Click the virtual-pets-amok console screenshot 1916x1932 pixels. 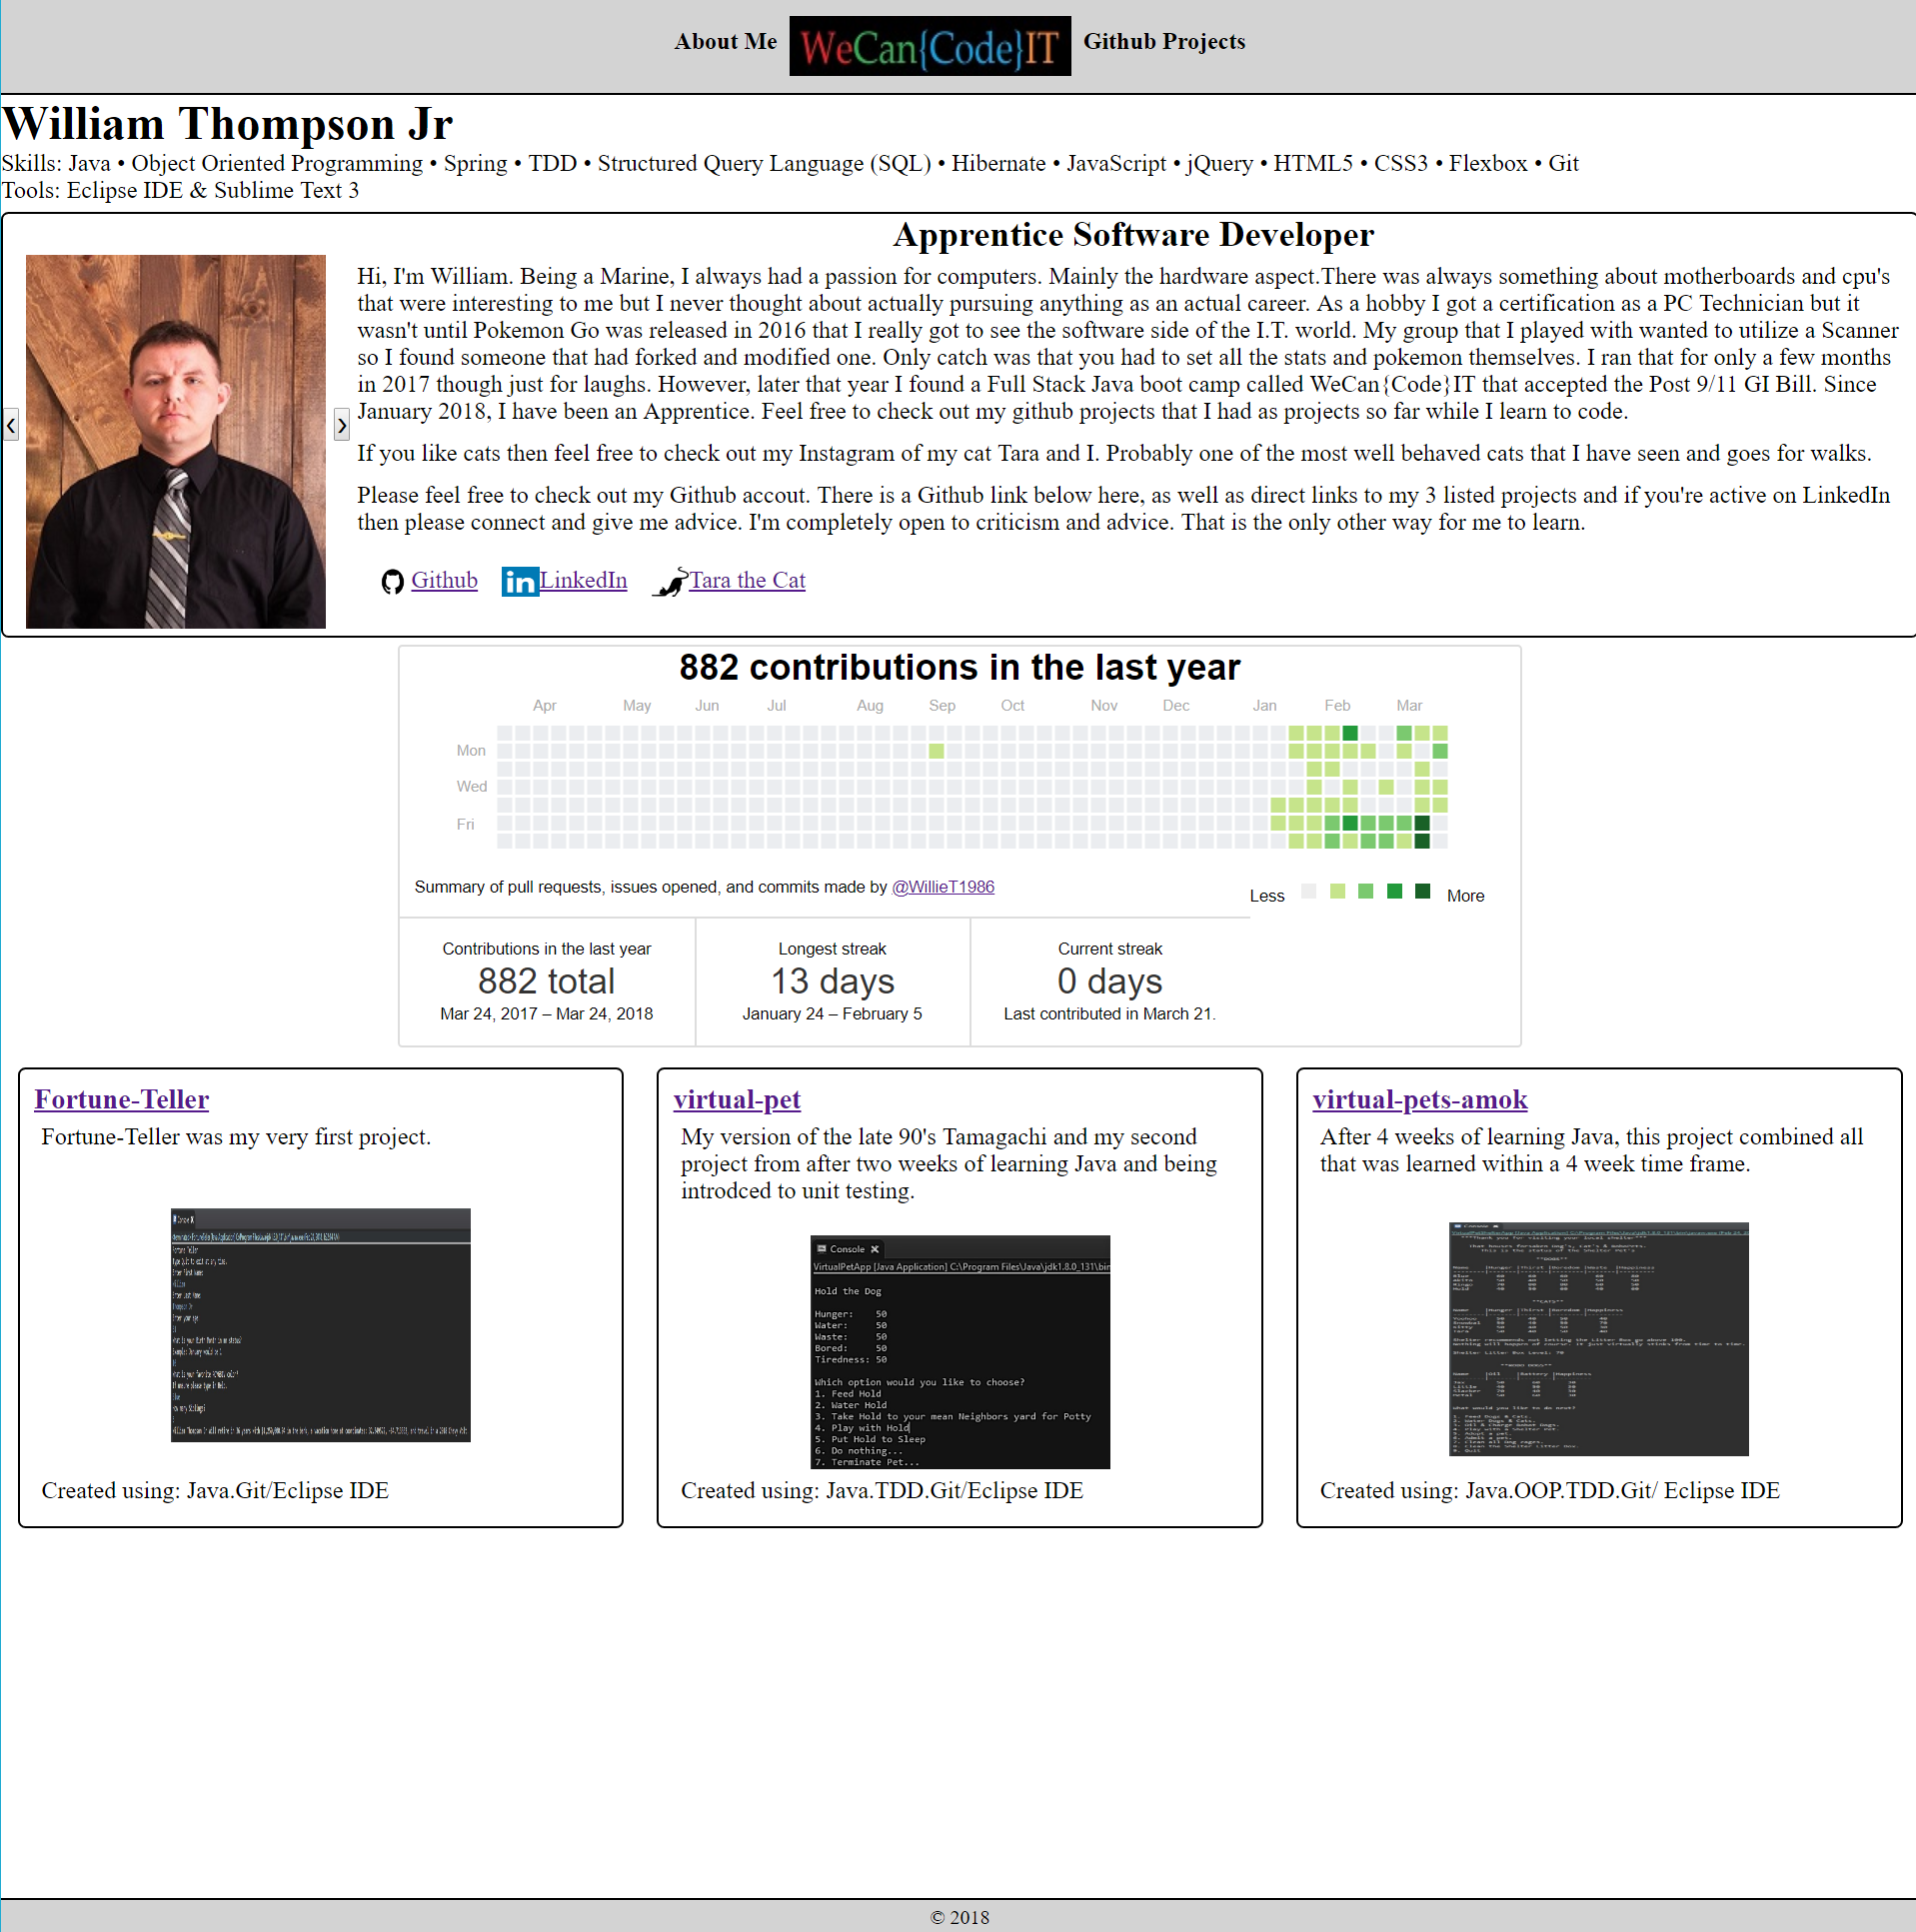(1598, 1338)
